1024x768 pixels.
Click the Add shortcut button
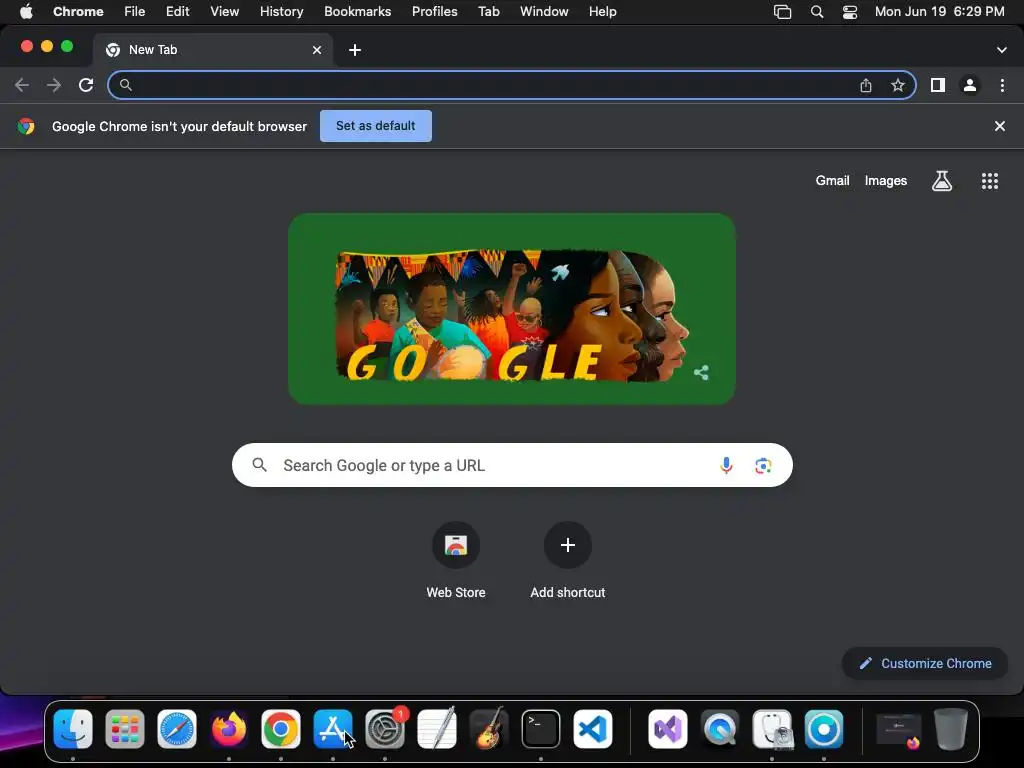568,560
